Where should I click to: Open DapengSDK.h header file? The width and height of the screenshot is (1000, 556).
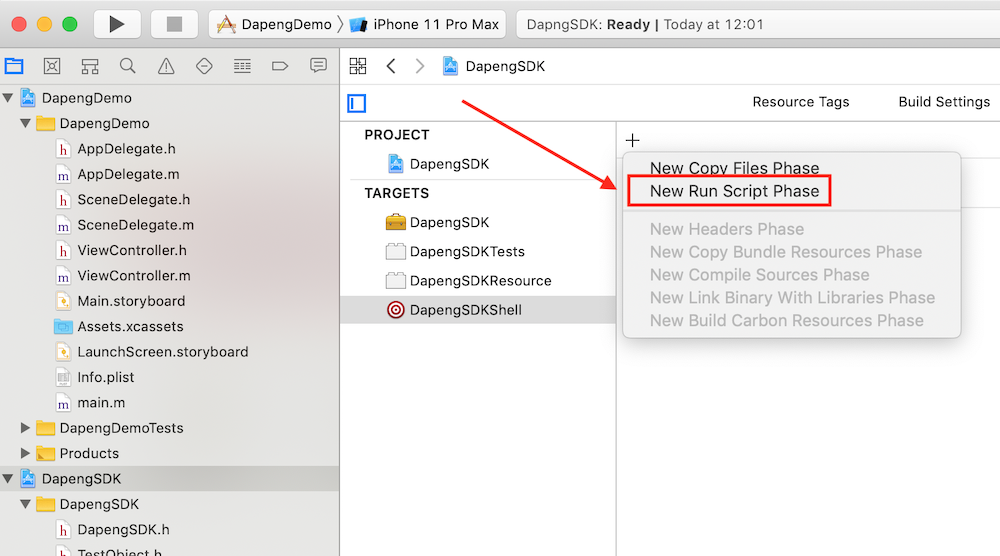coord(123,530)
